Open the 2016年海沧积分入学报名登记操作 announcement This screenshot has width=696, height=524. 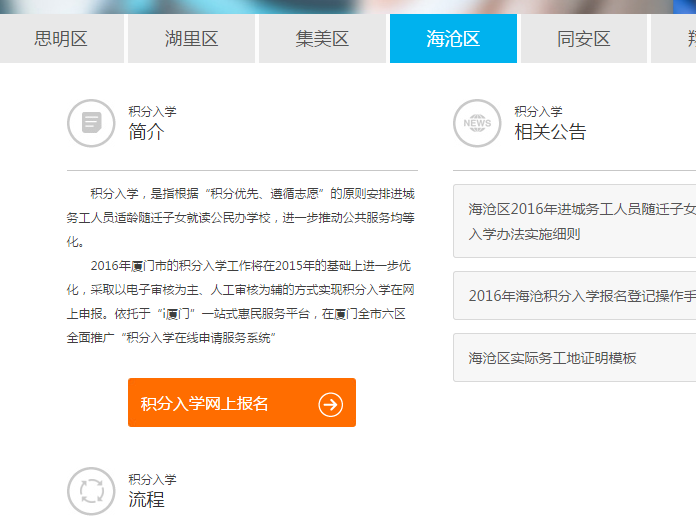[x=580, y=296]
